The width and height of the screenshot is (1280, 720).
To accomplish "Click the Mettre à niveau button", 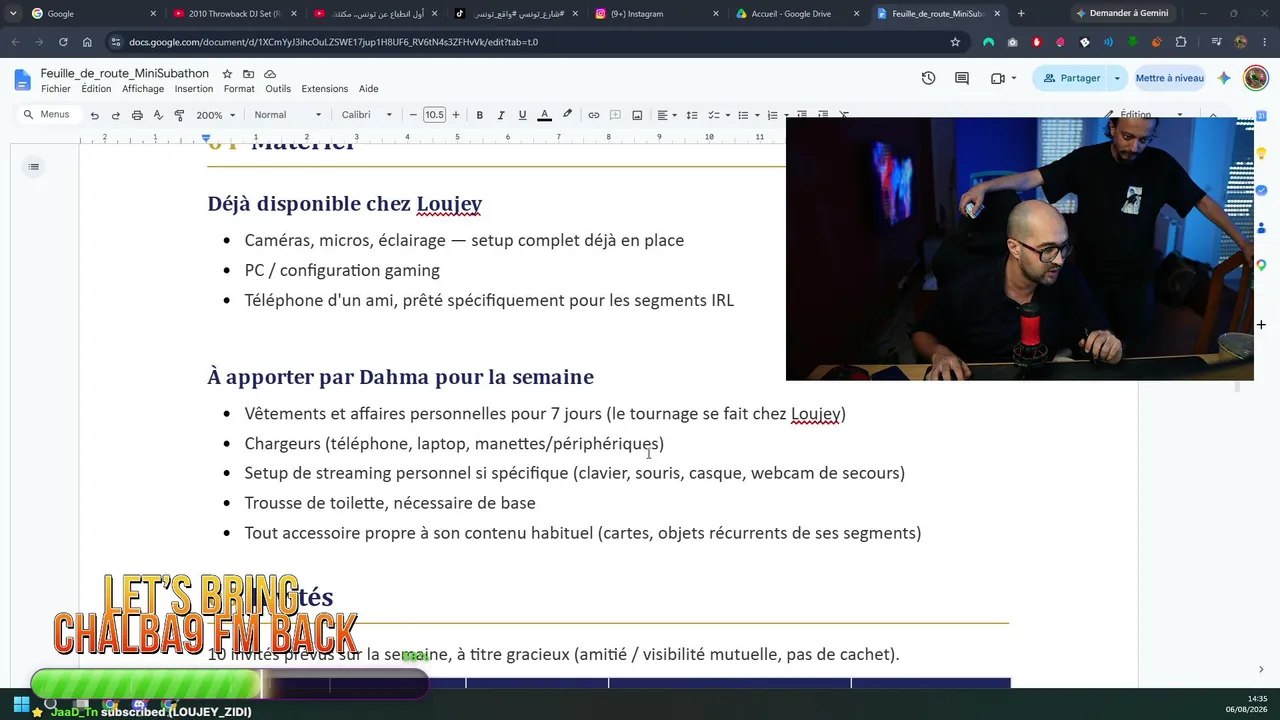I will [x=1169, y=78].
